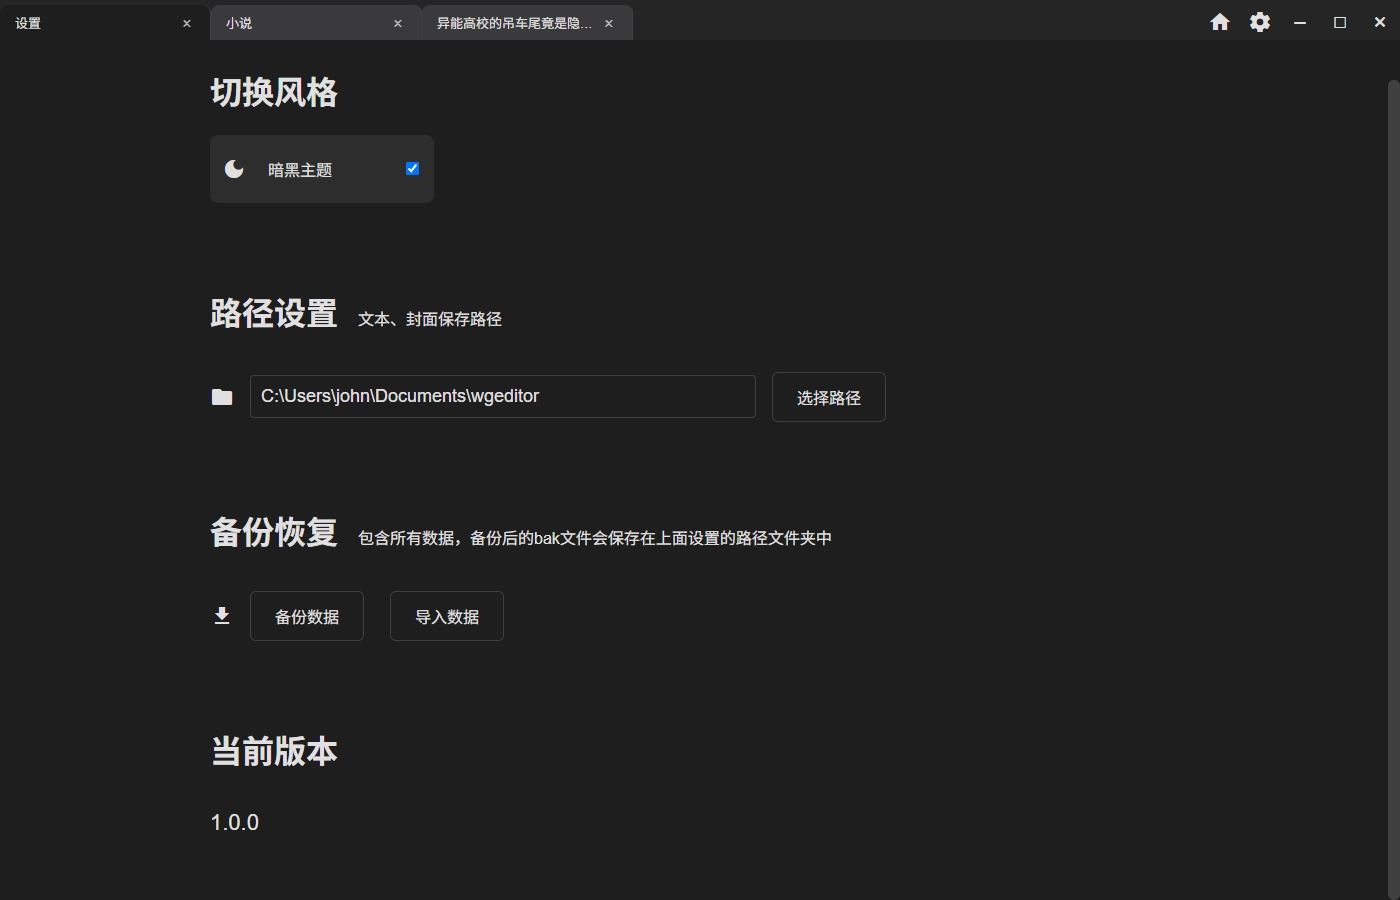Click the download icon in 备份恢复 section
Screen dimensions: 1400x900
[x=222, y=615]
